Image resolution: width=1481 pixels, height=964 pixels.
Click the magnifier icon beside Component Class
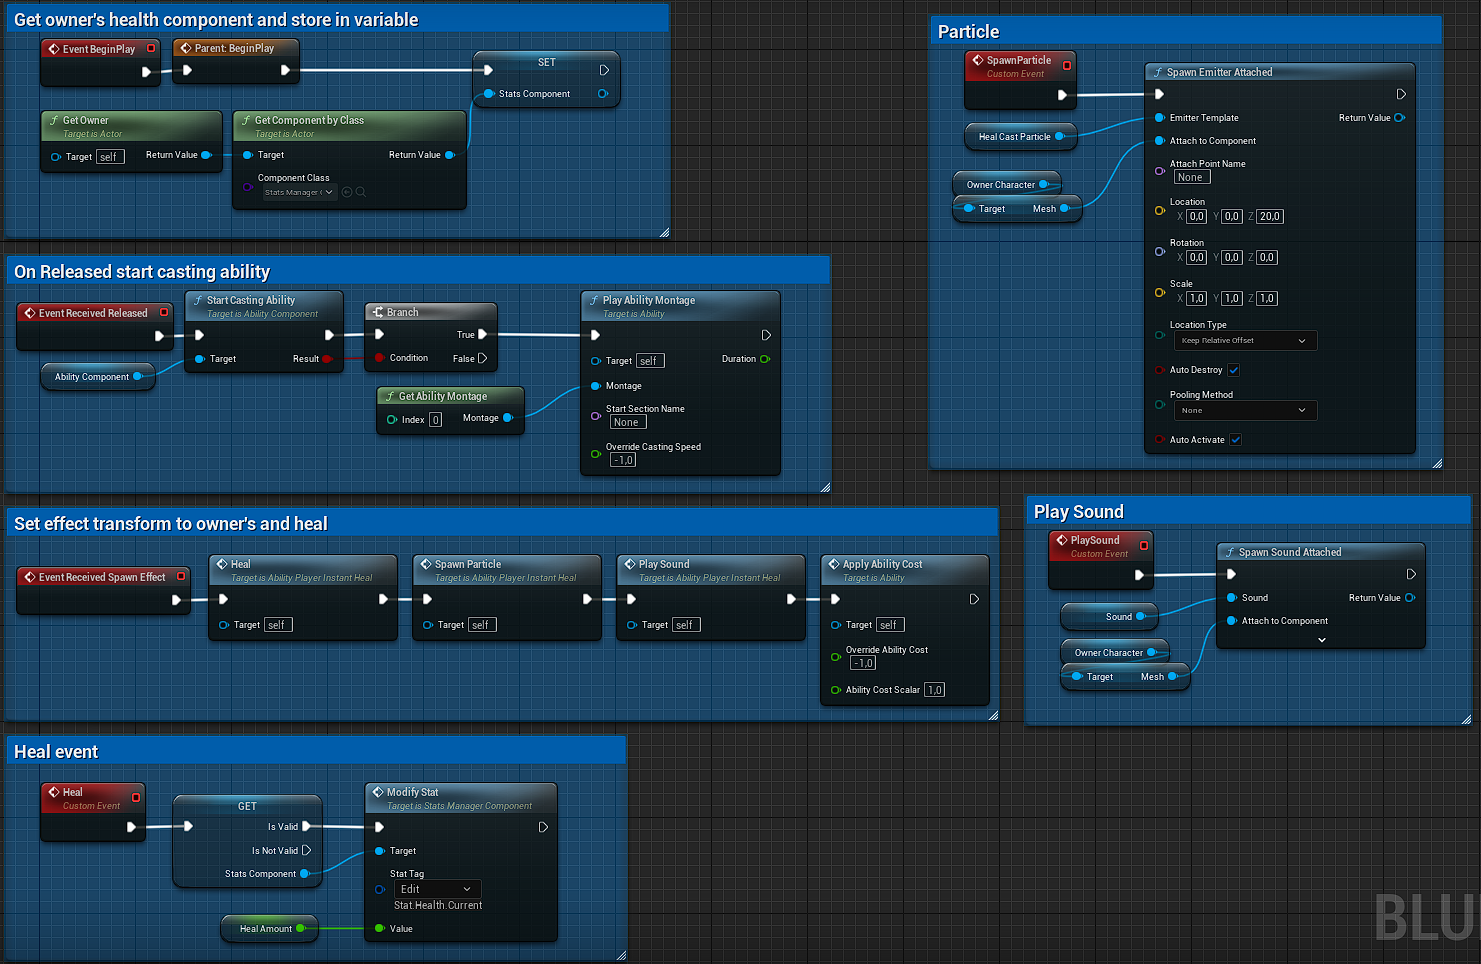click(x=360, y=192)
